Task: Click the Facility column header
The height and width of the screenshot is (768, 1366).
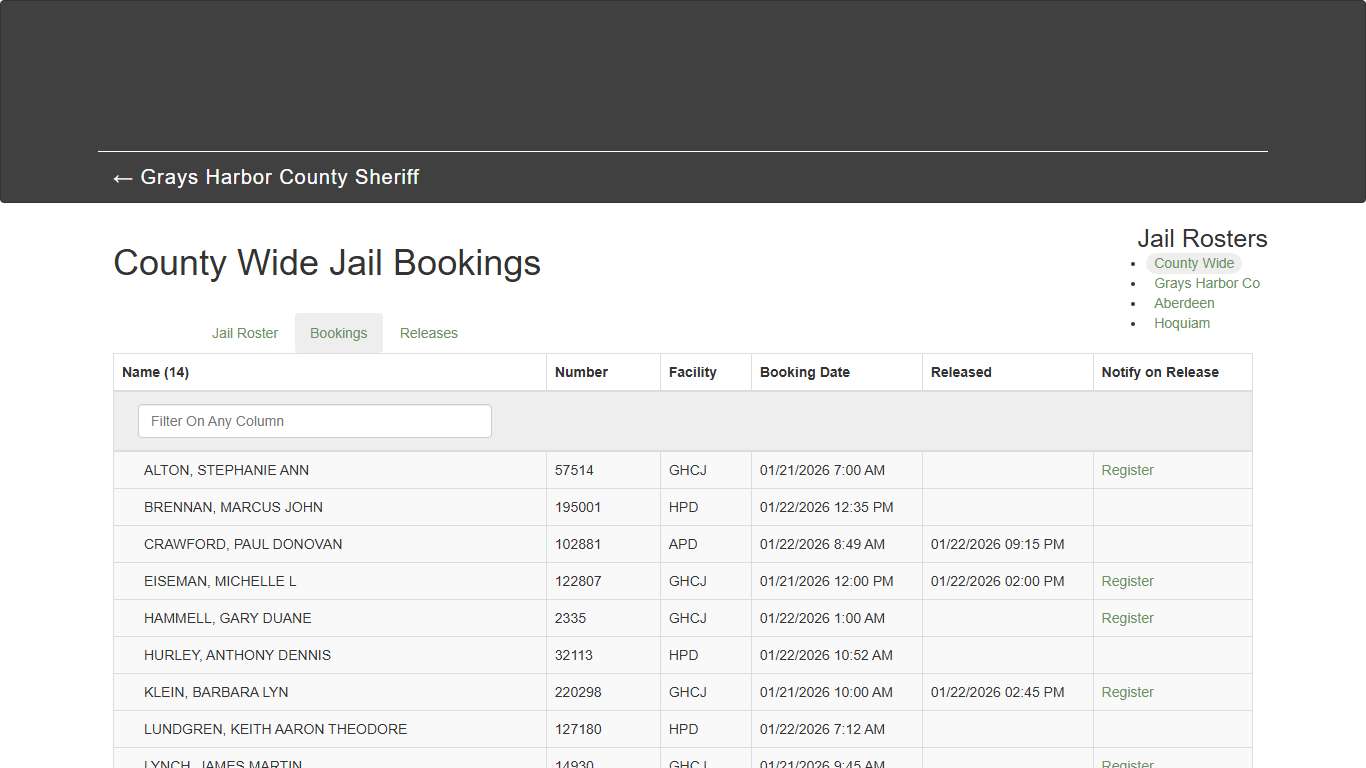Action: point(692,371)
